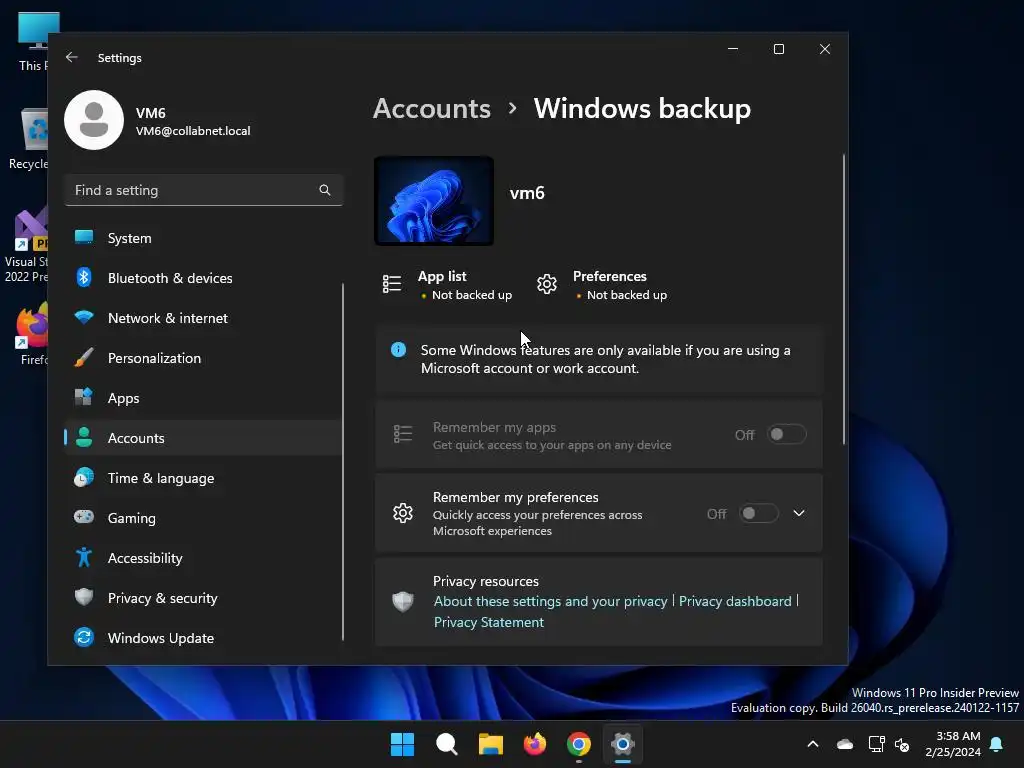This screenshot has height=768, width=1024.
Task: Click the sidebar navigation scrollbar
Action: click(342, 462)
